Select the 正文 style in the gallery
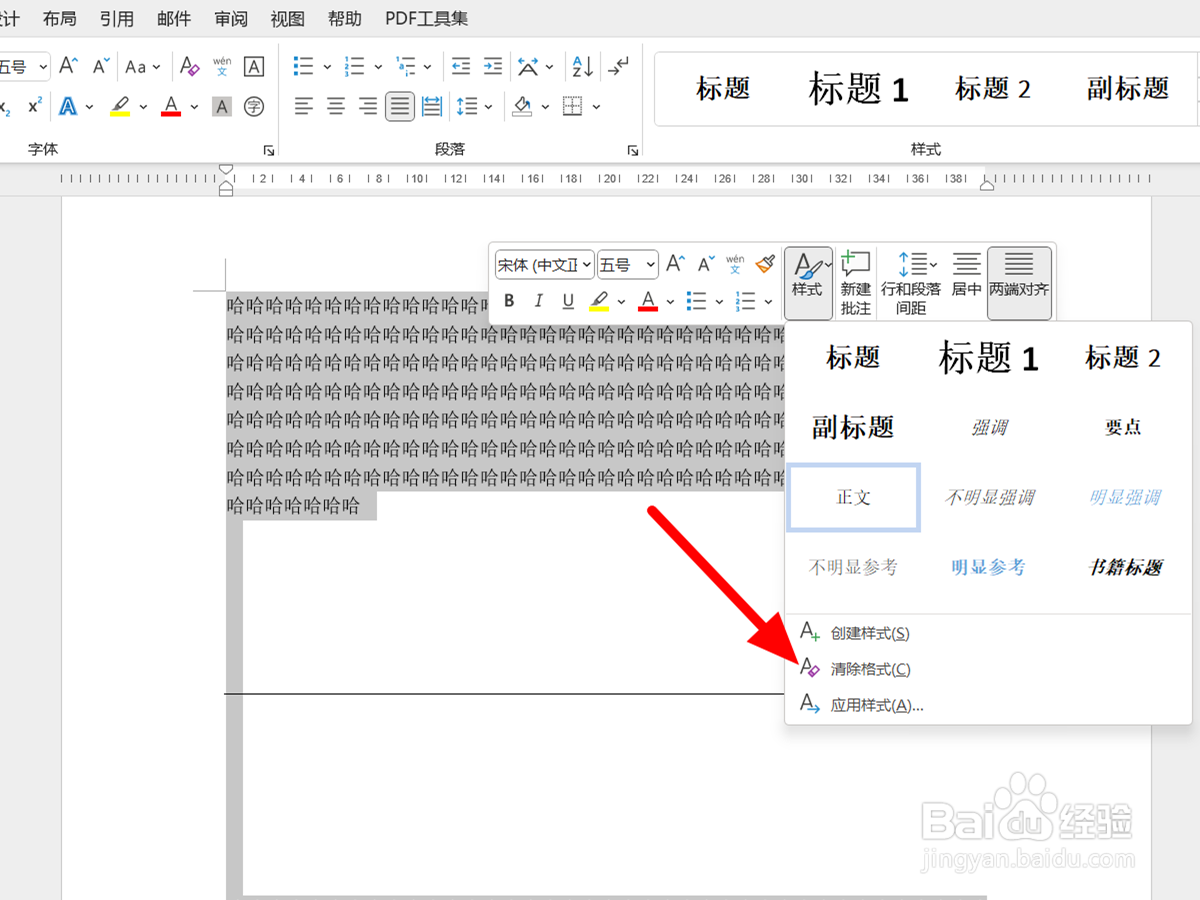Viewport: 1200px width, 900px height. point(853,497)
